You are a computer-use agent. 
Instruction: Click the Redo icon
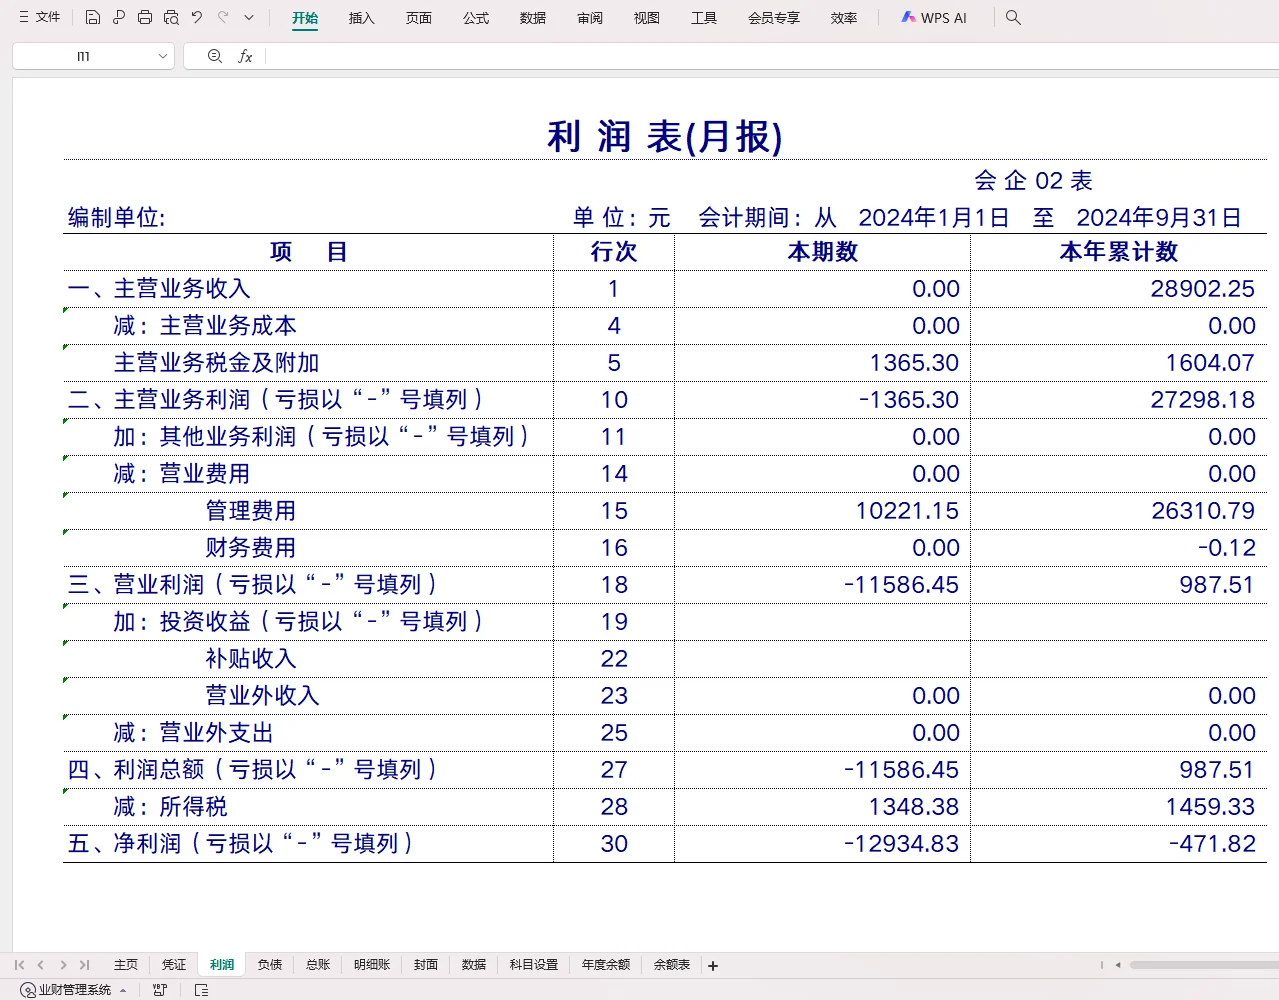(x=224, y=16)
